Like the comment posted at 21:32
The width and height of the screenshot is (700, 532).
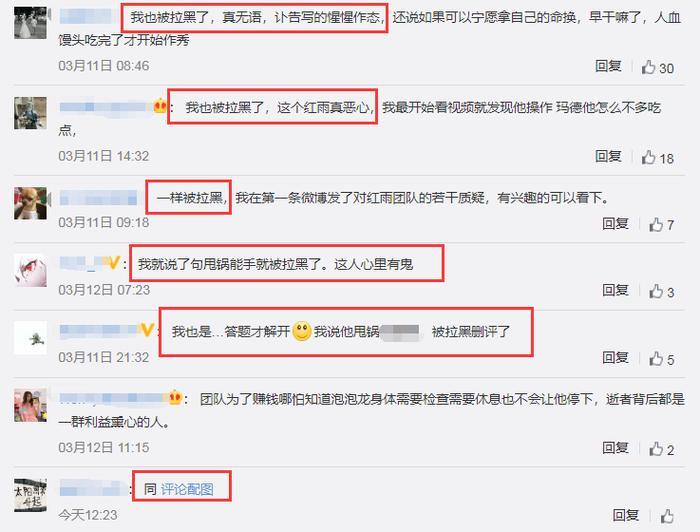click(656, 359)
